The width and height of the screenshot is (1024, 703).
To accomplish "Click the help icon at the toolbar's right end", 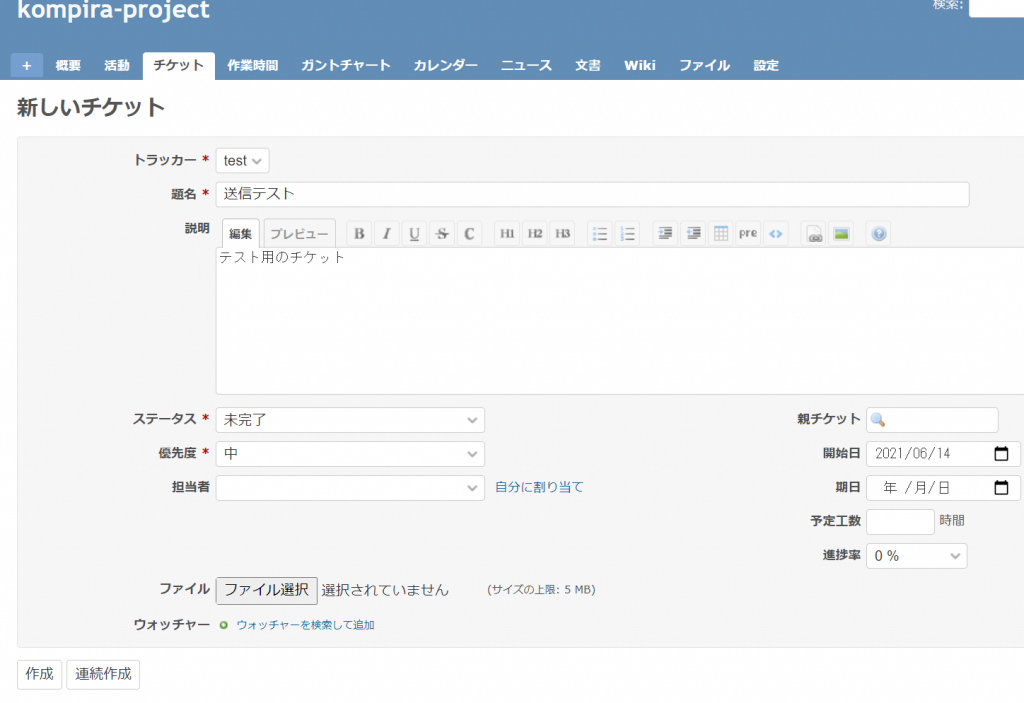I will tap(878, 233).
